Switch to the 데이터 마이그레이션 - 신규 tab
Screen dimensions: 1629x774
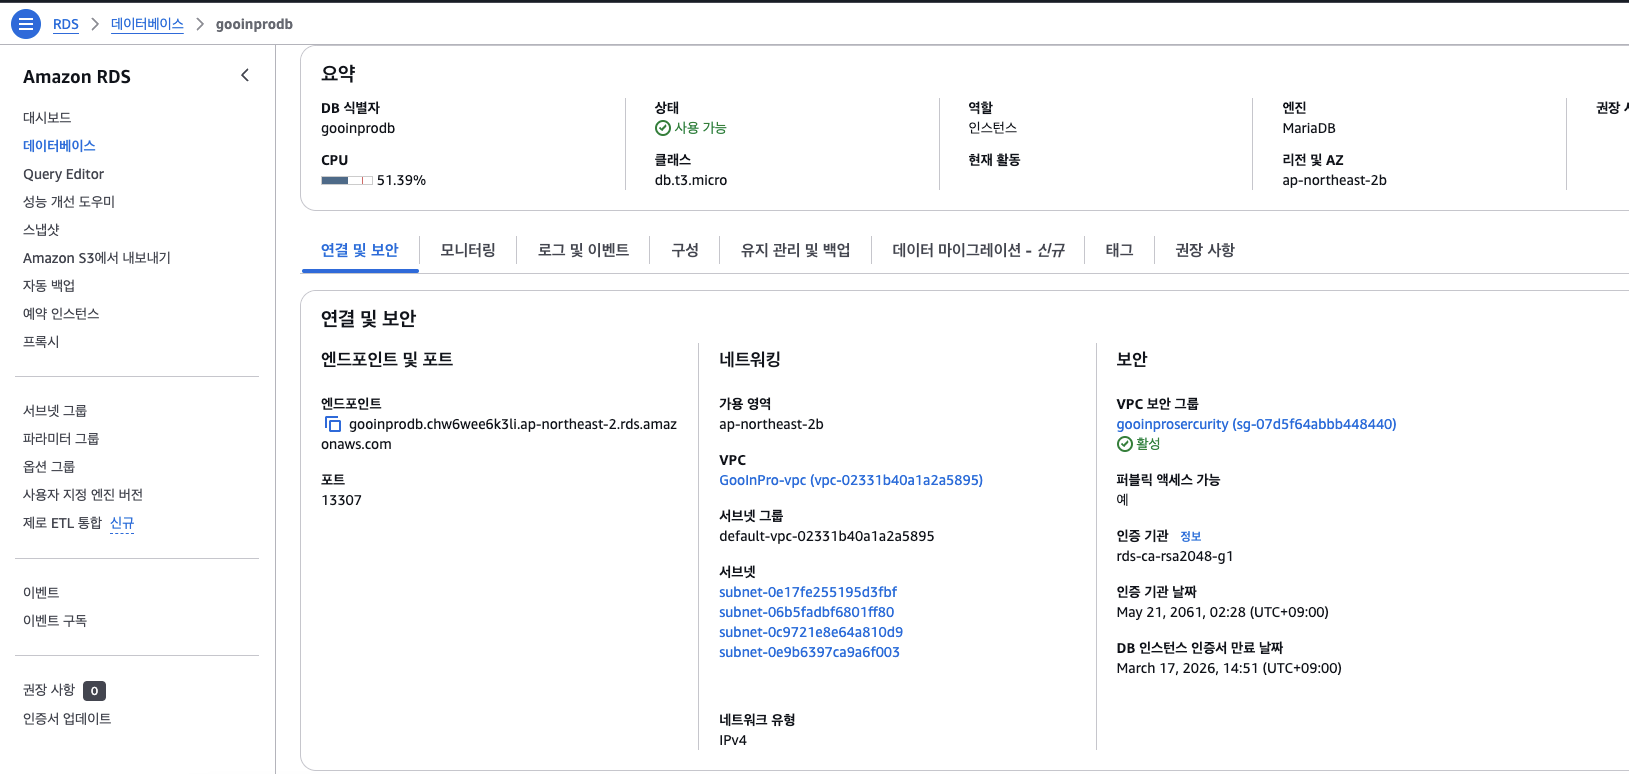click(x=979, y=250)
